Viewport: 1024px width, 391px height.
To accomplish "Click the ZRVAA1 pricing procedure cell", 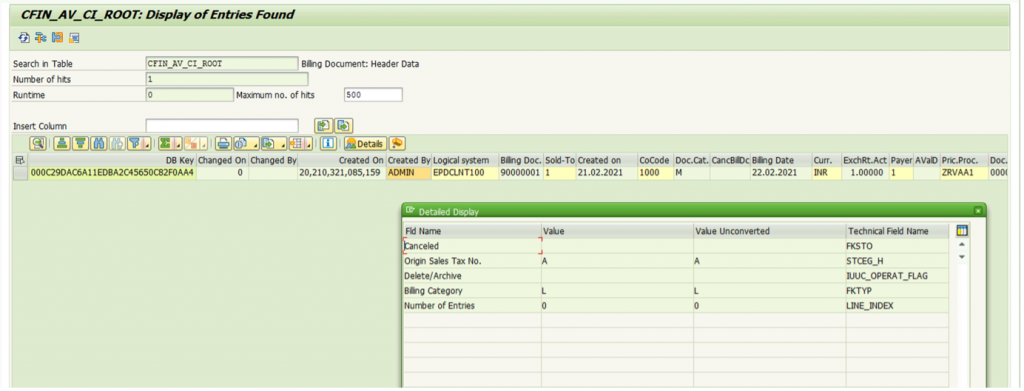I will click(963, 173).
